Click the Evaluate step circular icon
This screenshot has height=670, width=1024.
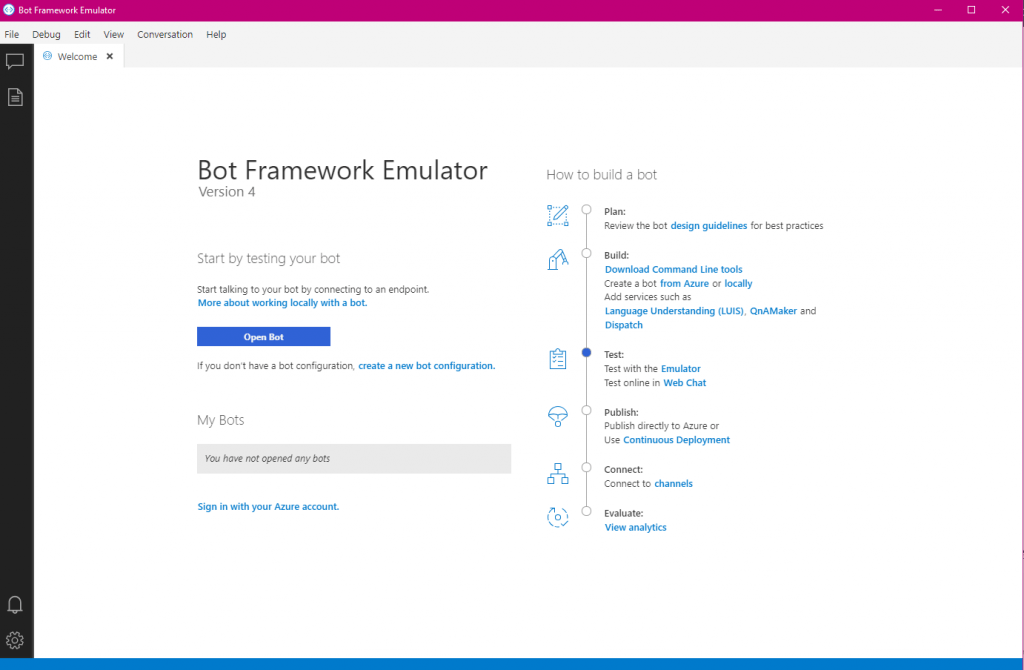tap(557, 517)
